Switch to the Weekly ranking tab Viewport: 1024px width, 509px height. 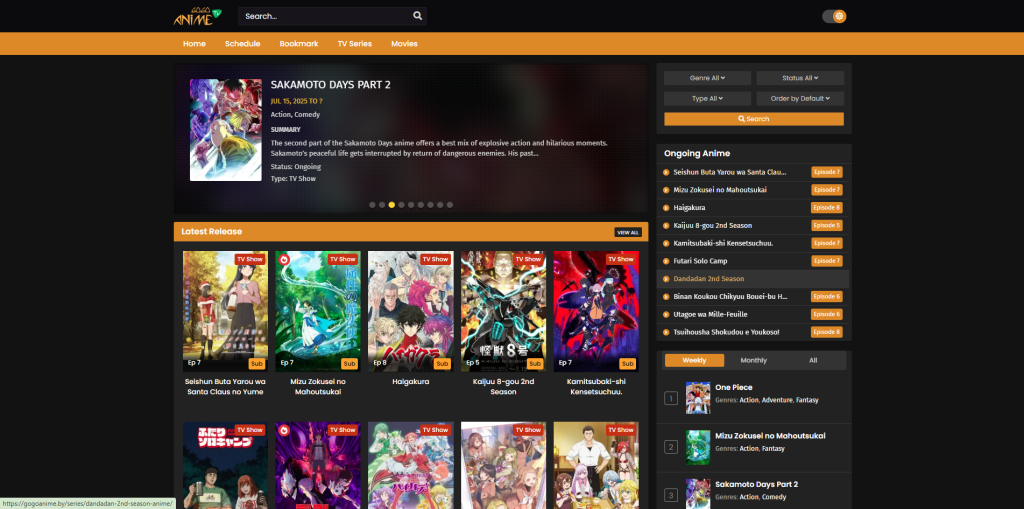point(694,361)
